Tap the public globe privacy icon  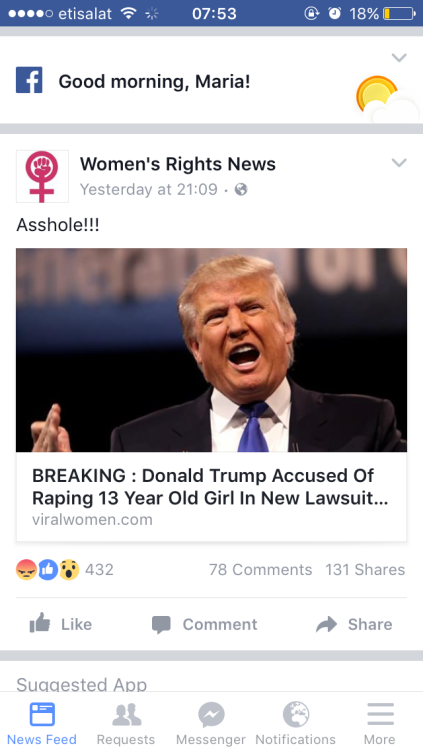[241, 190]
